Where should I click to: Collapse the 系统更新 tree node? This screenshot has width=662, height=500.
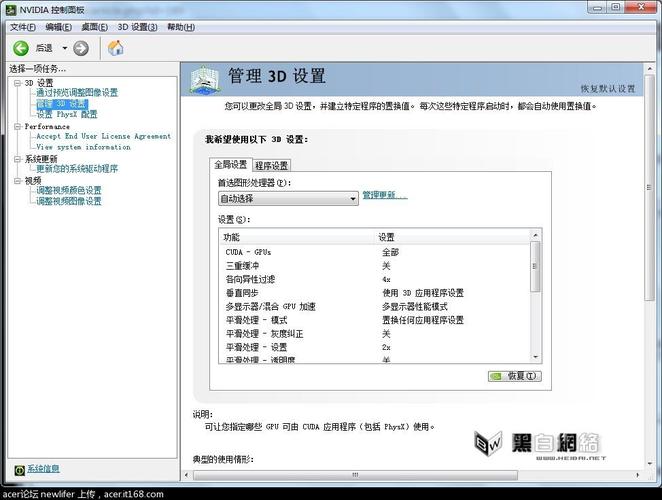tap(17, 159)
